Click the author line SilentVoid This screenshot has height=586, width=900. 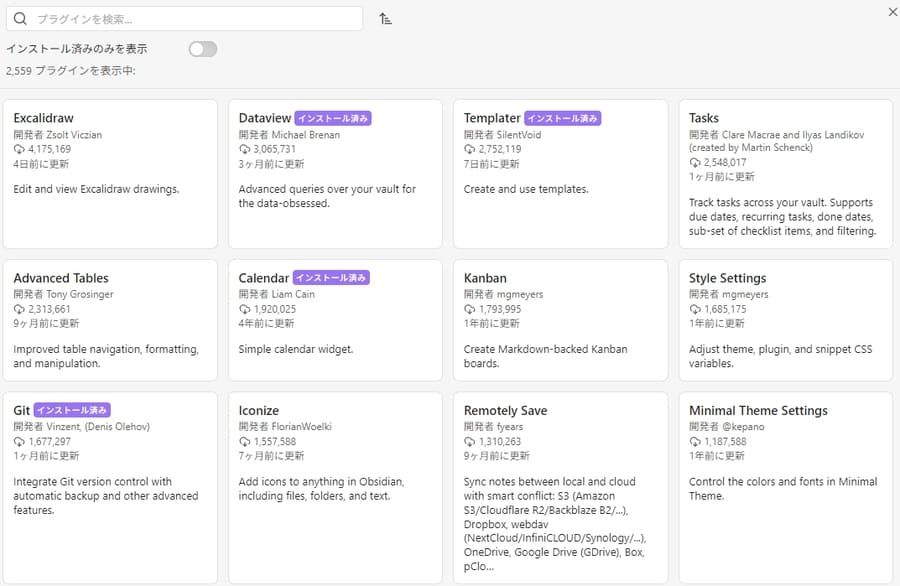point(502,135)
